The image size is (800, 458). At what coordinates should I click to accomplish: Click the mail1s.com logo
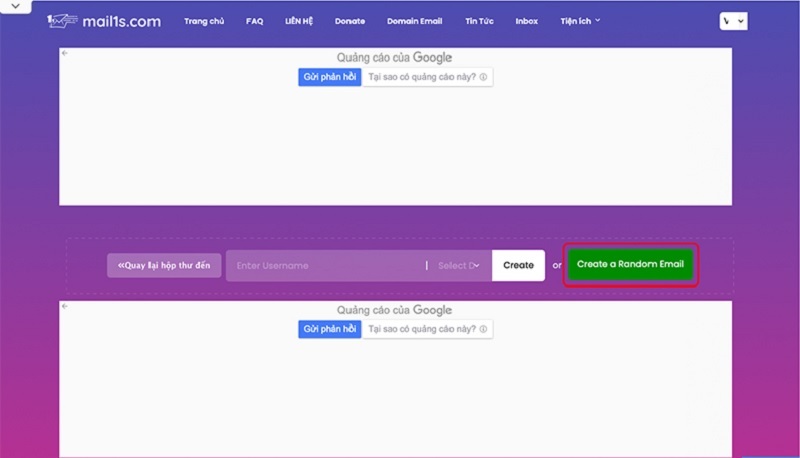(x=104, y=21)
